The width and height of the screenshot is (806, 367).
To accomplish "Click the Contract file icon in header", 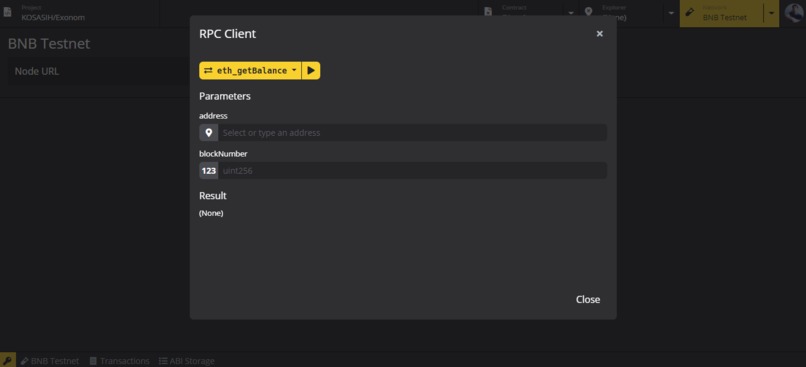I will (x=488, y=12).
